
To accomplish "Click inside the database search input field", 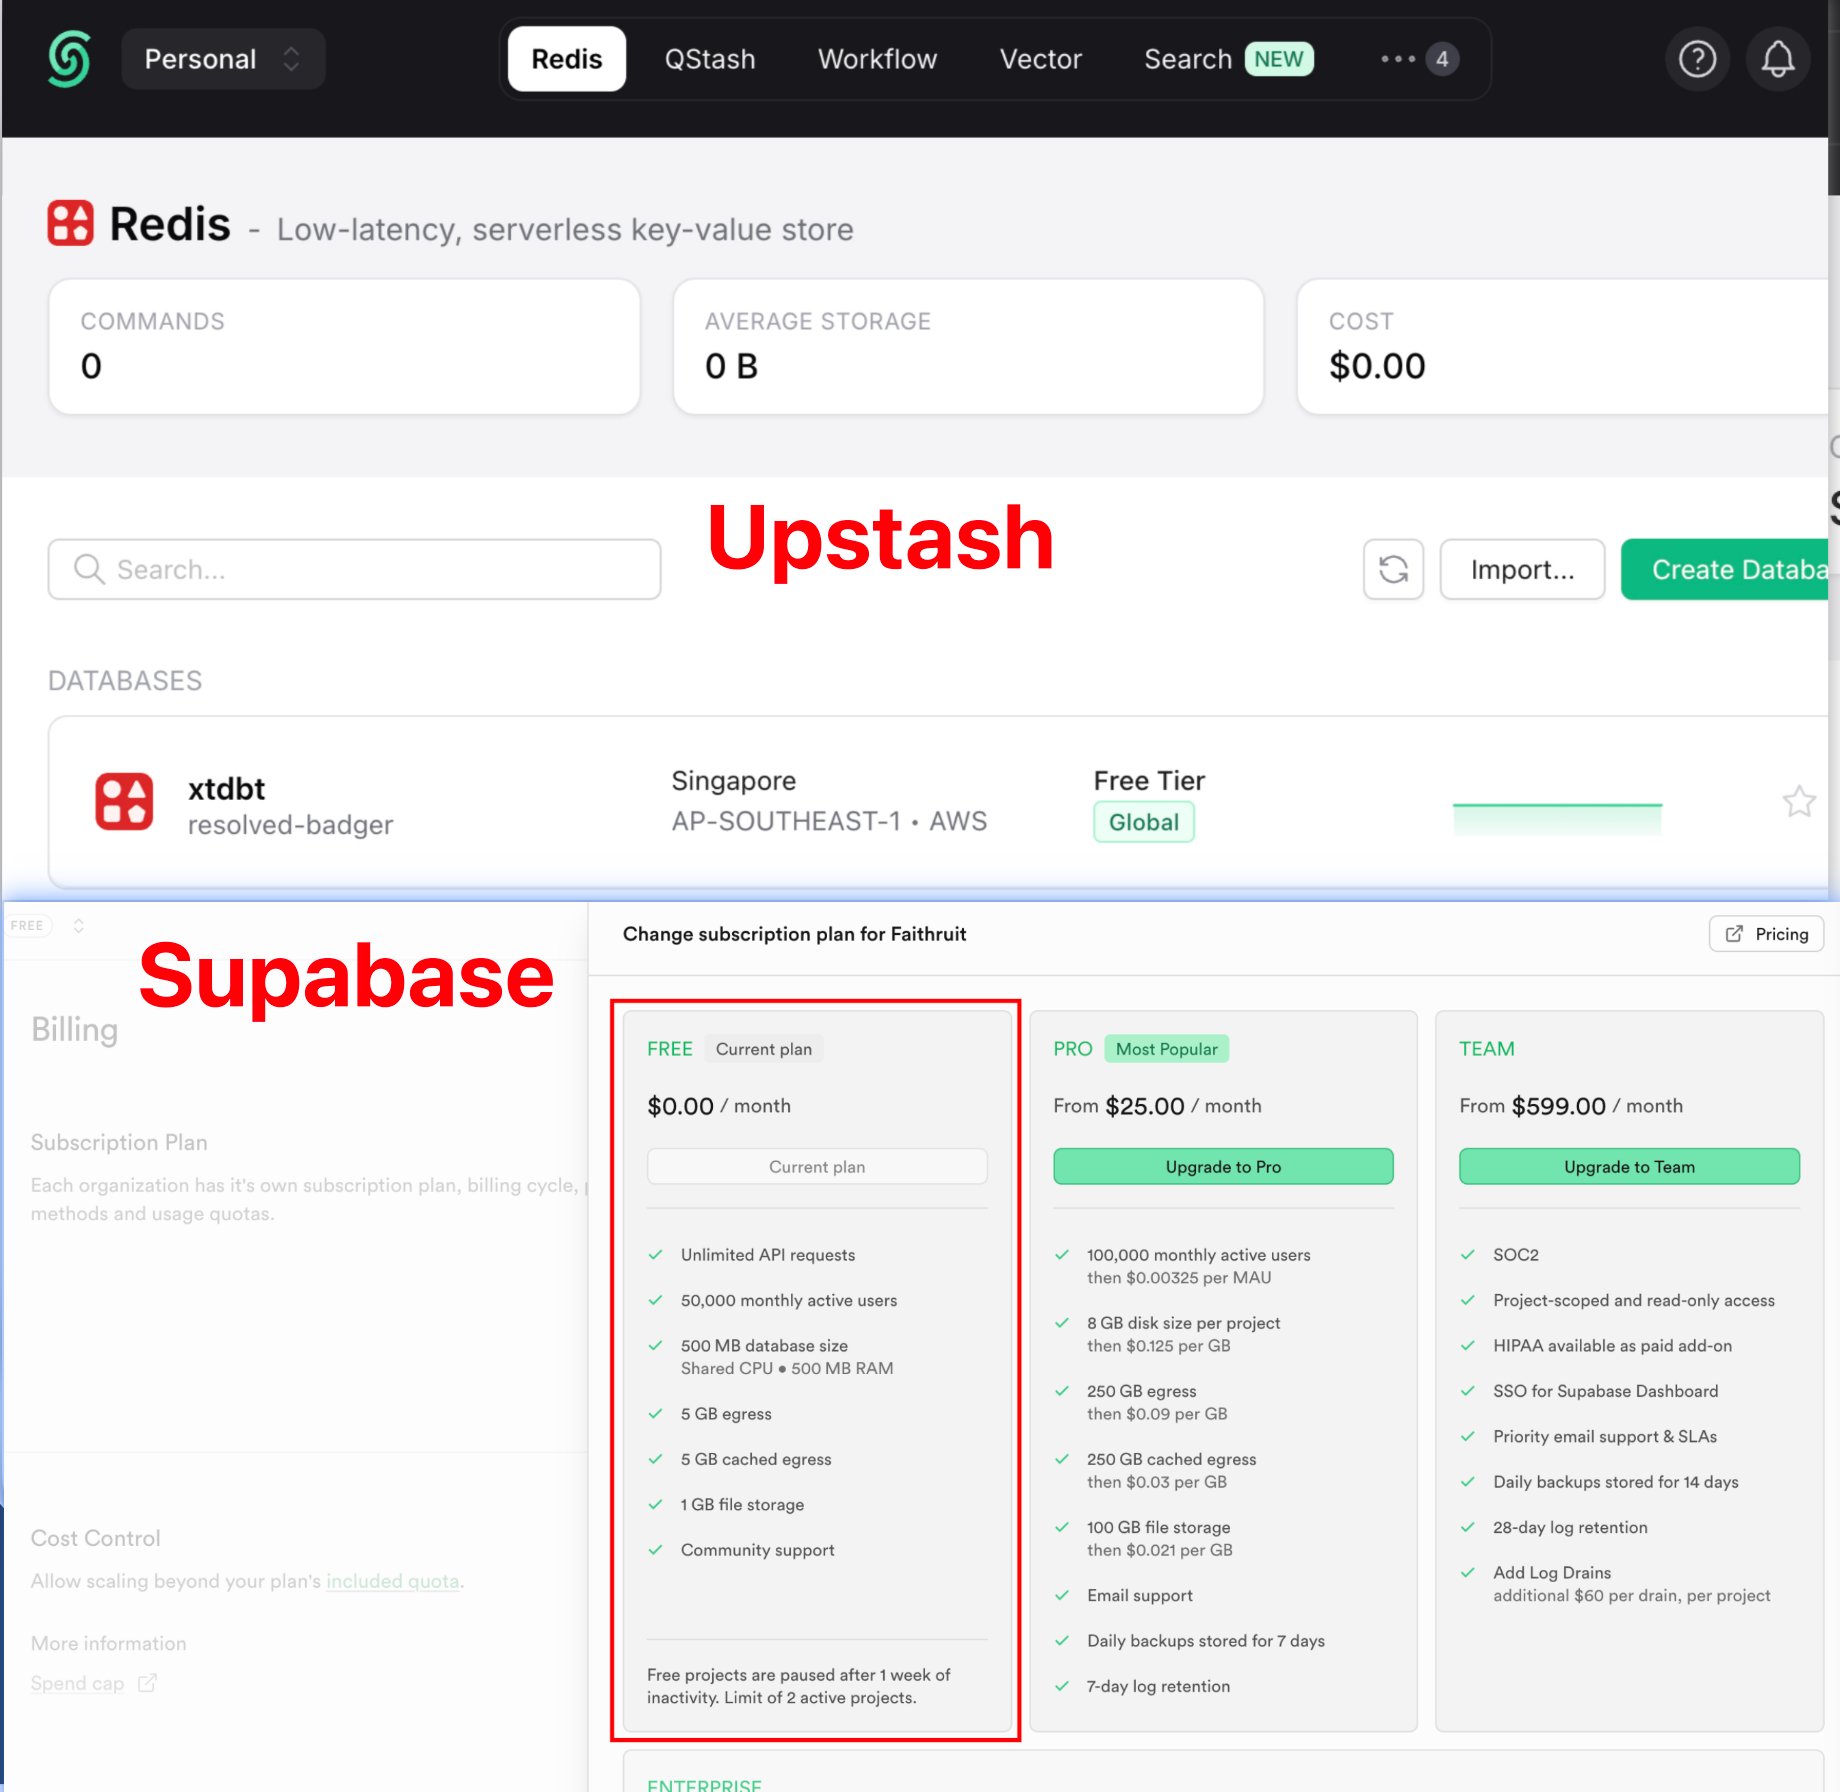I will pyautogui.click(x=350, y=568).
